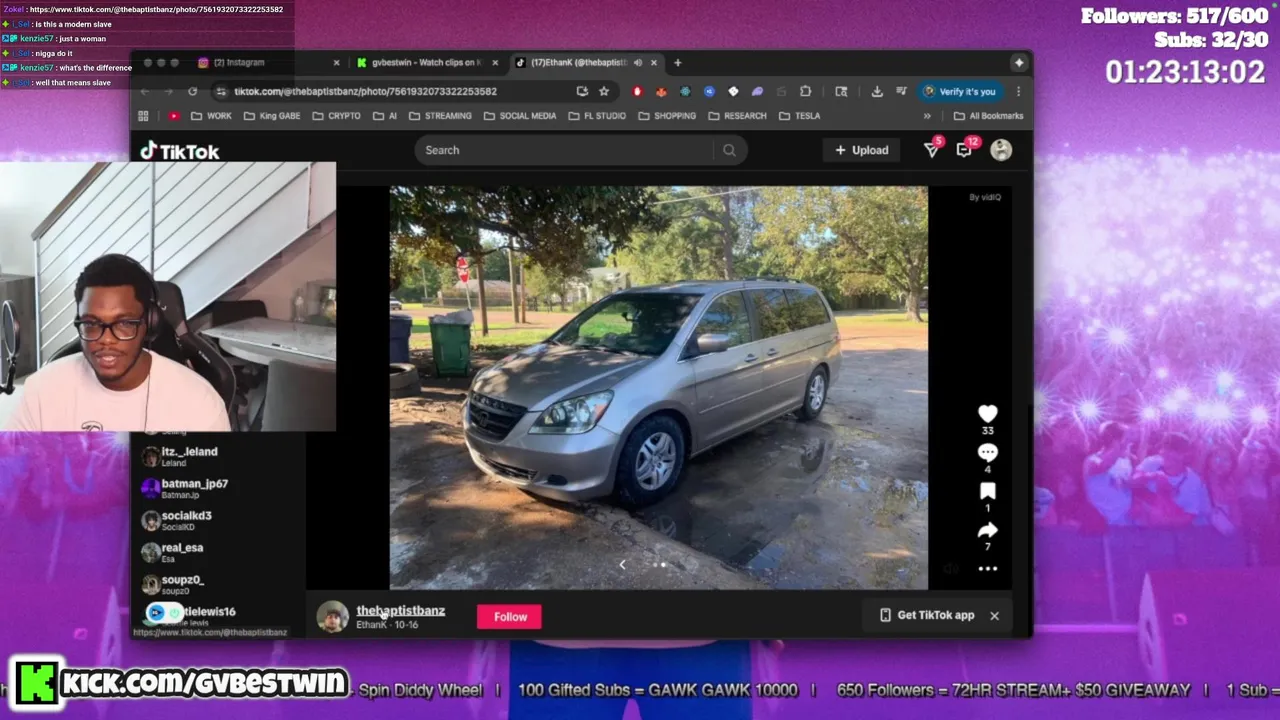Image resolution: width=1280 pixels, height=720 pixels.
Task: Expand hidden bookmarks chevron
Action: click(927, 116)
